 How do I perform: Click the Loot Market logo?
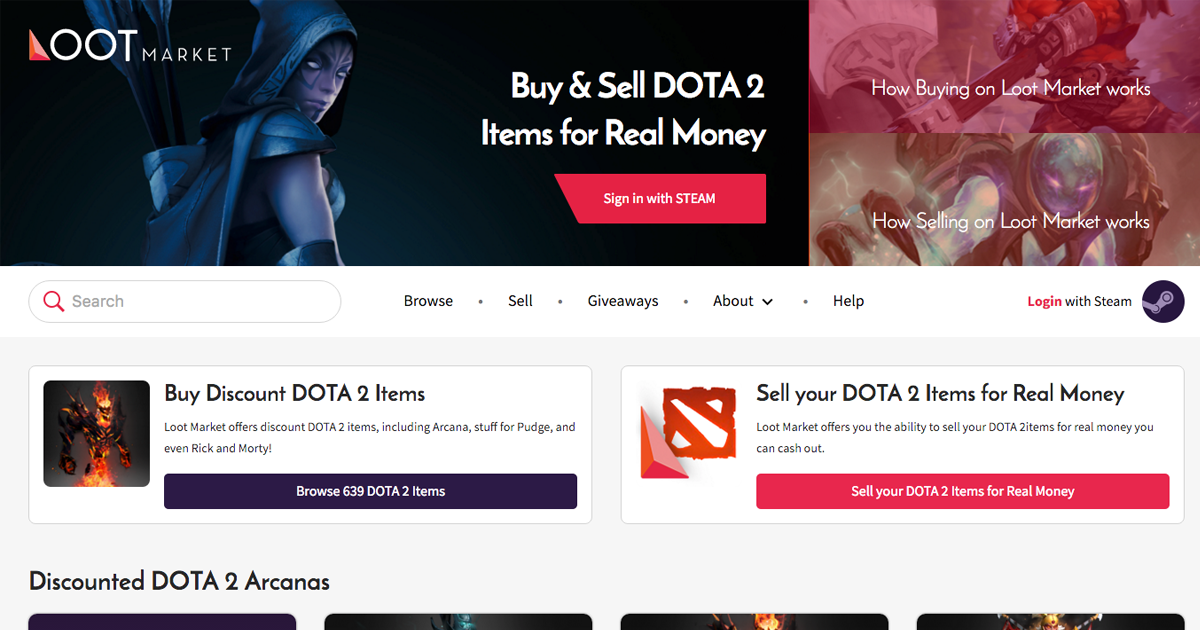pyautogui.click(x=128, y=48)
